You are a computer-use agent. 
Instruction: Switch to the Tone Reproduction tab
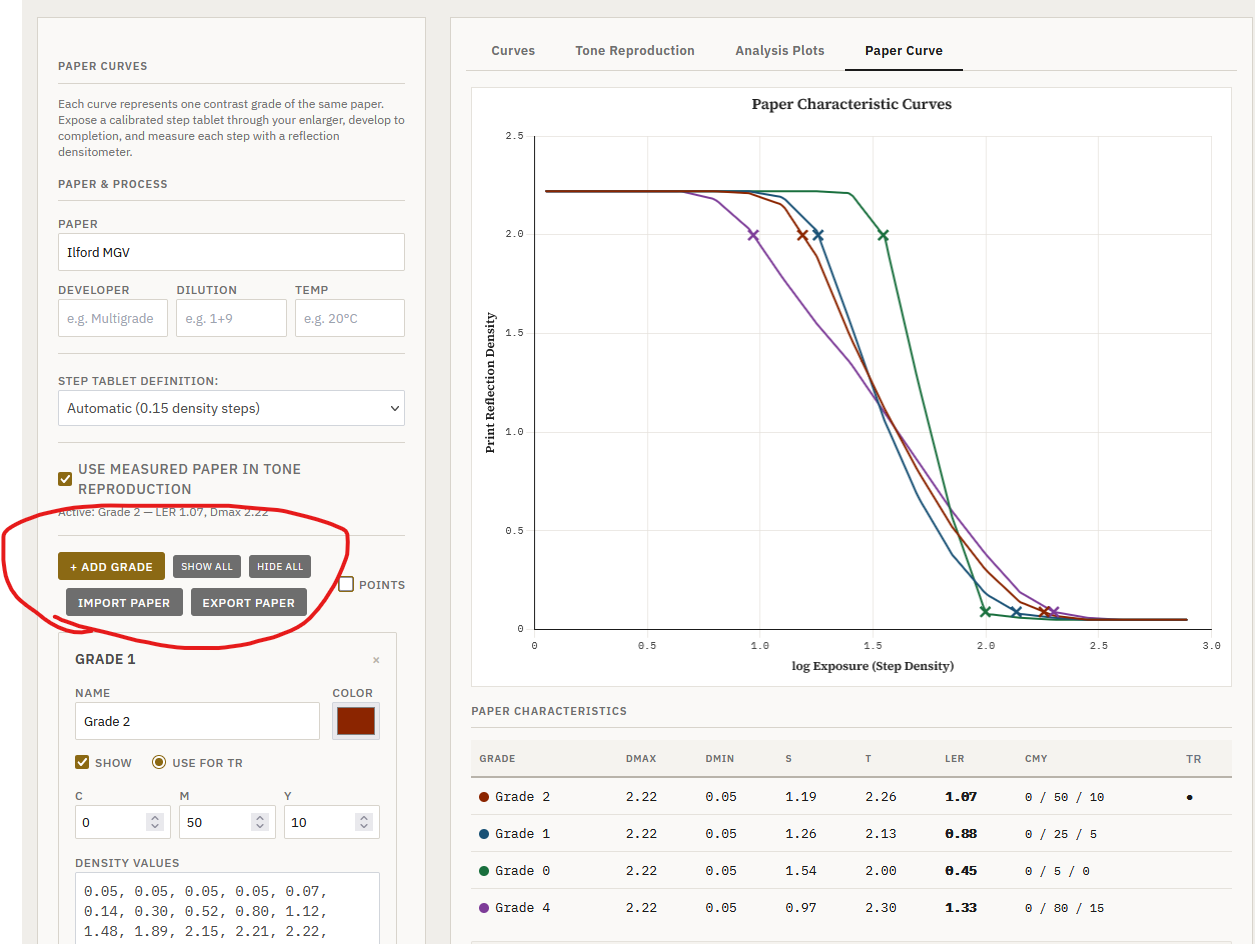pos(634,51)
